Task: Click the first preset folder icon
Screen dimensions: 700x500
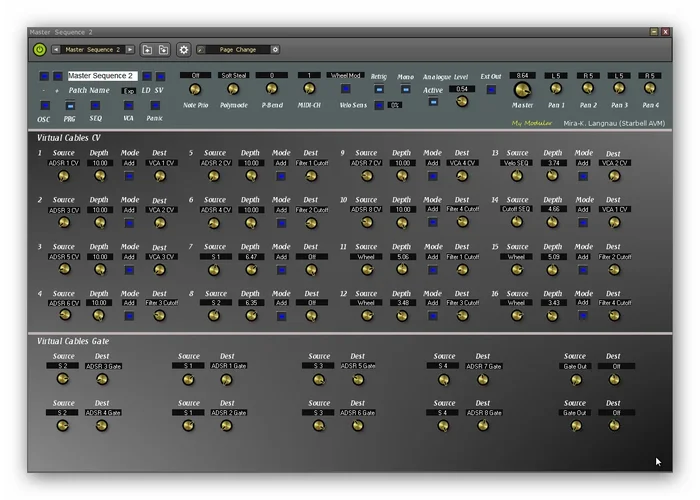Action: (x=147, y=49)
